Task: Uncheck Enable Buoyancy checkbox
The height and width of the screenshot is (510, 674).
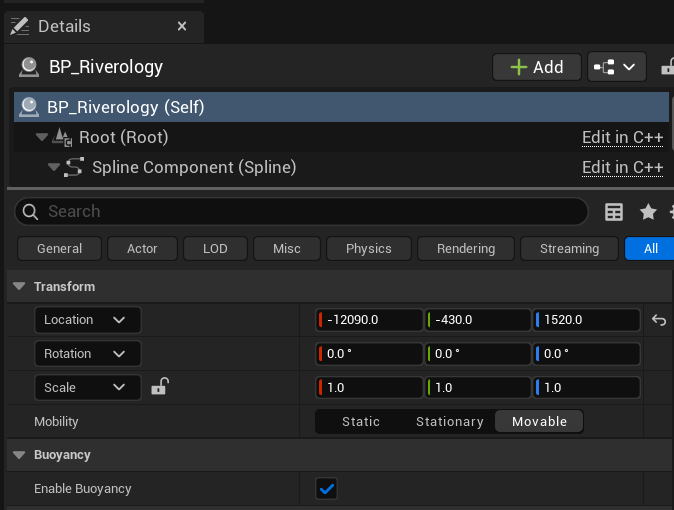Action: click(x=326, y=489)
